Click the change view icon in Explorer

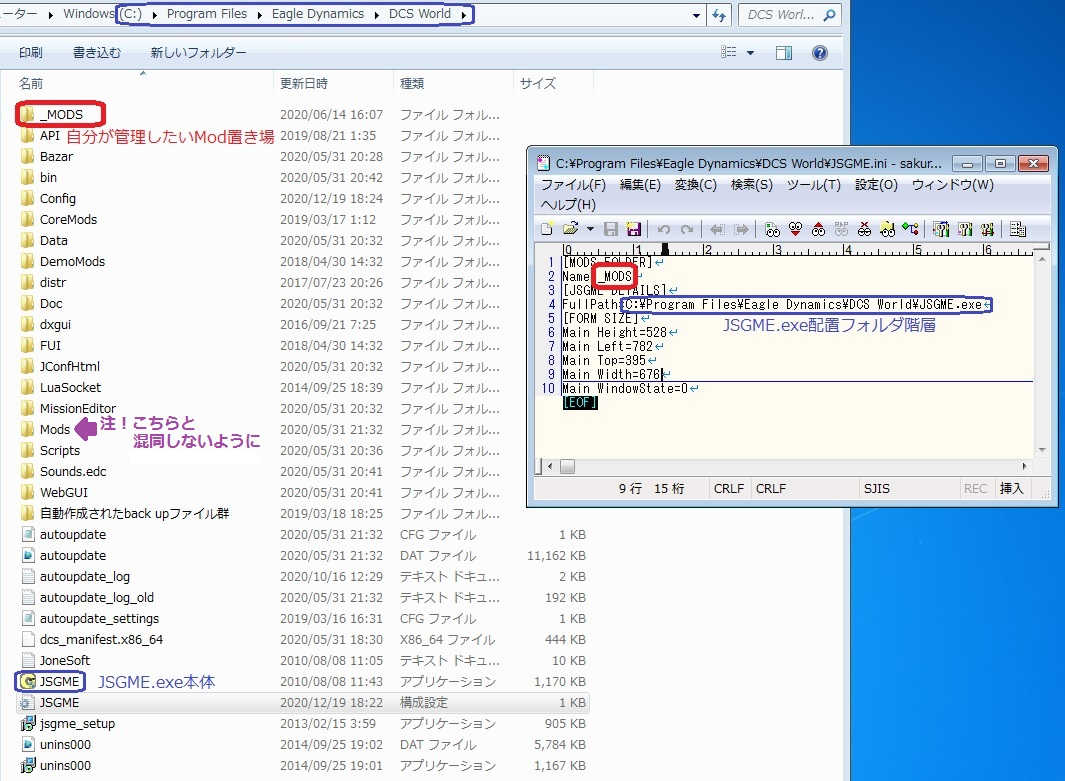729,52
